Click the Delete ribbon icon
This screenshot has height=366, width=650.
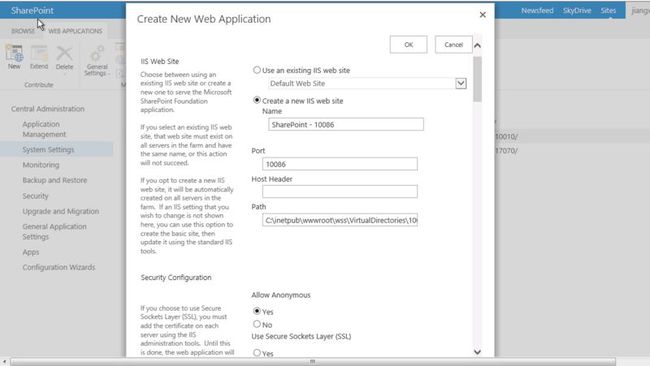click(64, 56)
